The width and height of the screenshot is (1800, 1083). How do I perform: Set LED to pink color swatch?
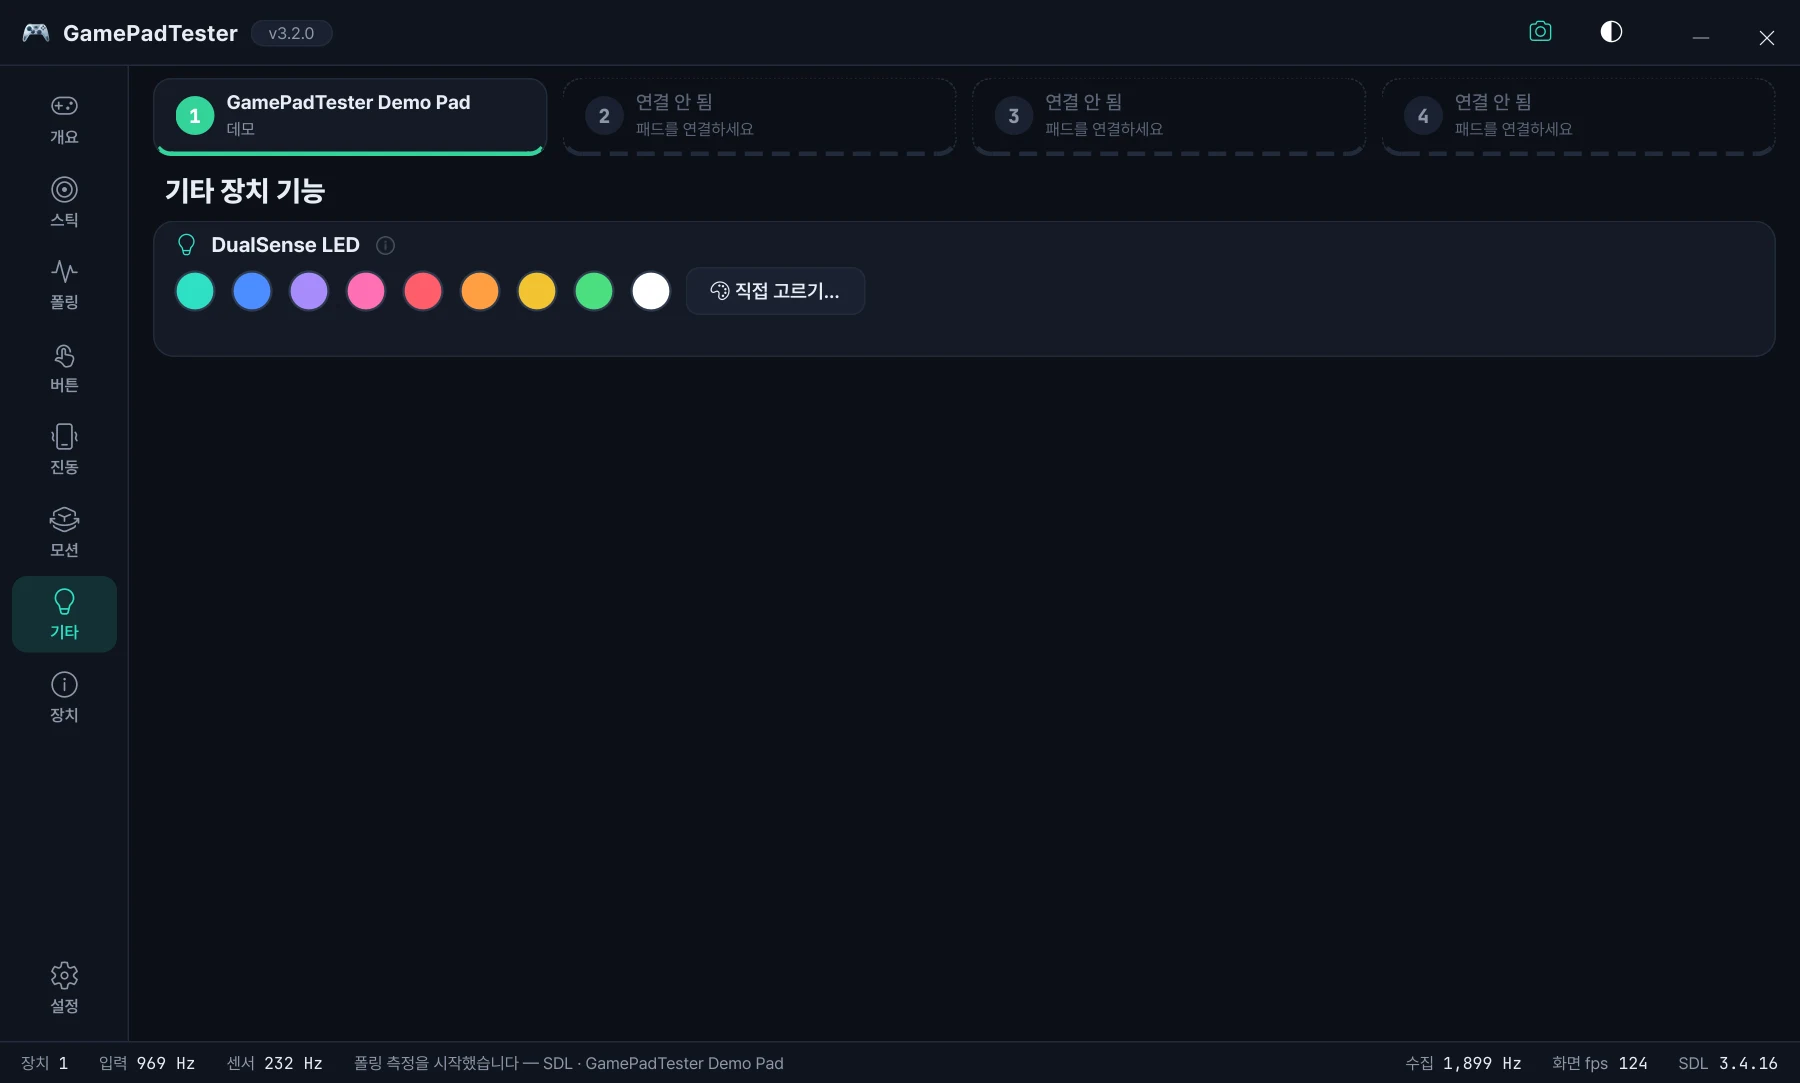coord(366,291)
